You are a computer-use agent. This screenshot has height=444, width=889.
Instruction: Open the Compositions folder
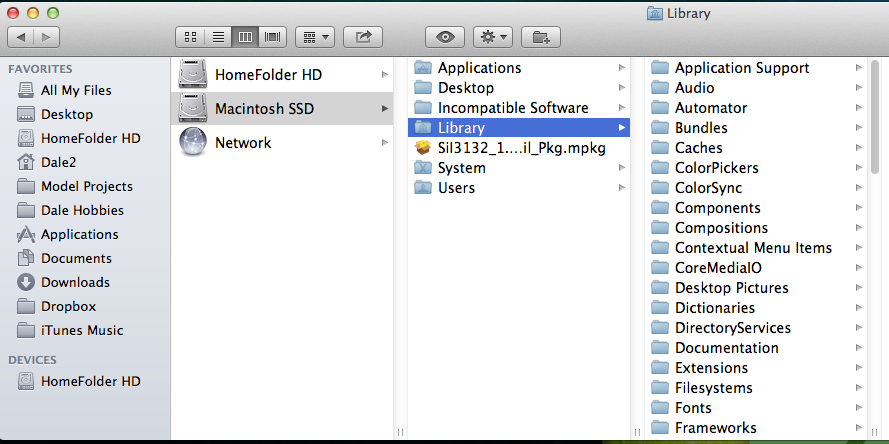(x=756, y=228)
